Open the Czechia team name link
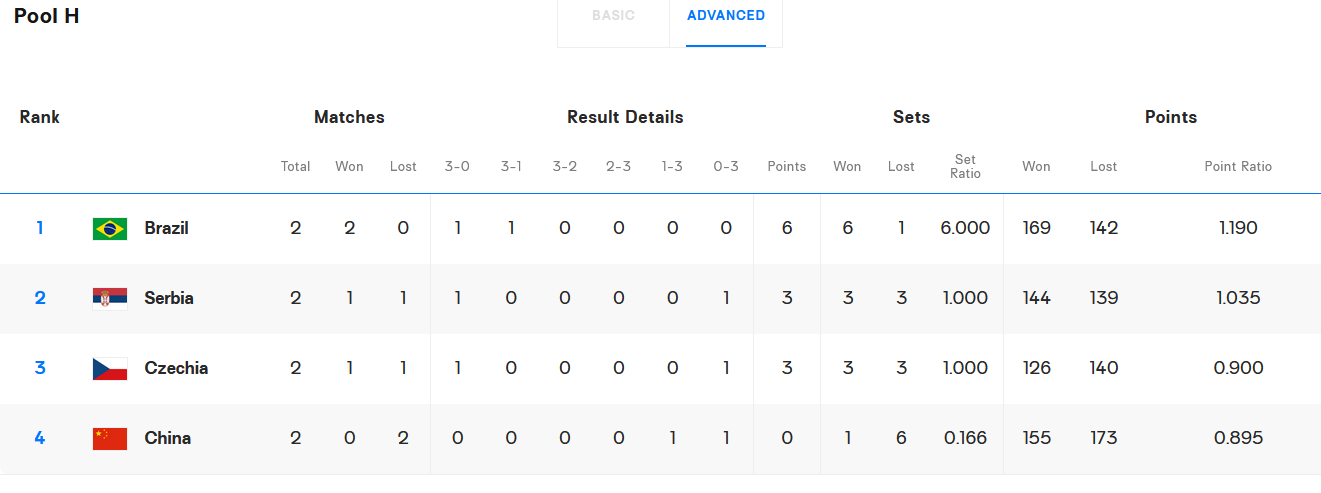 [176, 368]
